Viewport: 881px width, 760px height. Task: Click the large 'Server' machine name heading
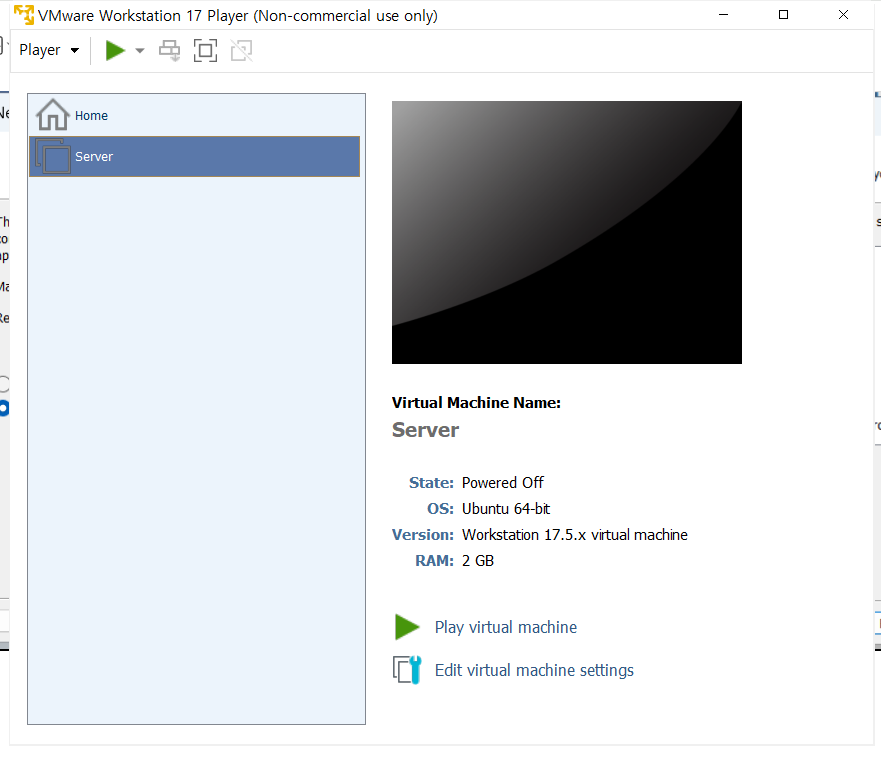pos(425,430)
